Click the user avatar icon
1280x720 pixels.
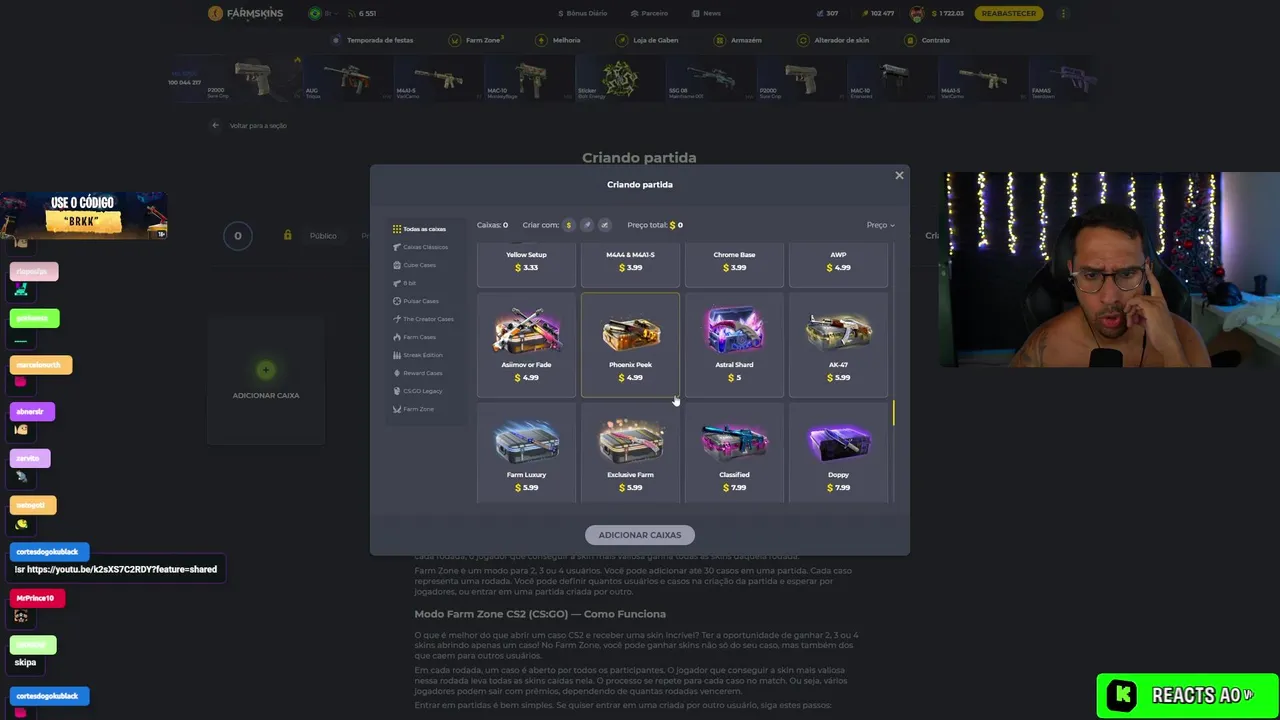point(917,13)
